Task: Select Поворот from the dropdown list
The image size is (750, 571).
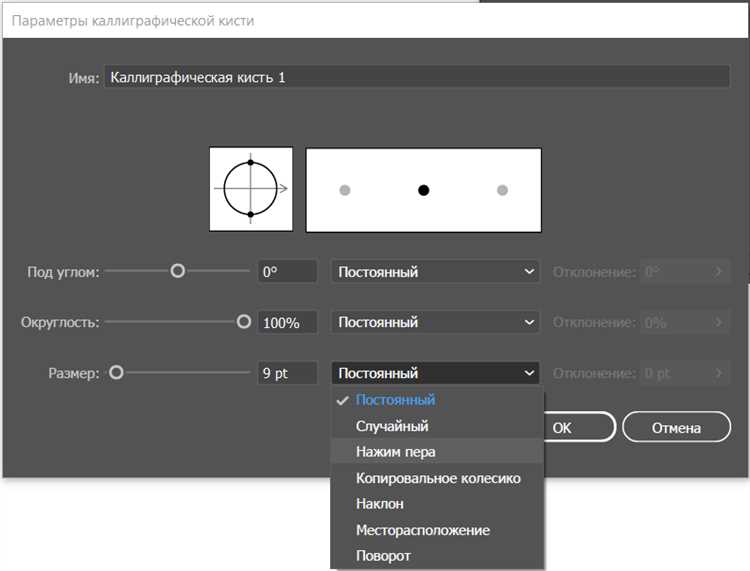Action: [x=383, y=556]
